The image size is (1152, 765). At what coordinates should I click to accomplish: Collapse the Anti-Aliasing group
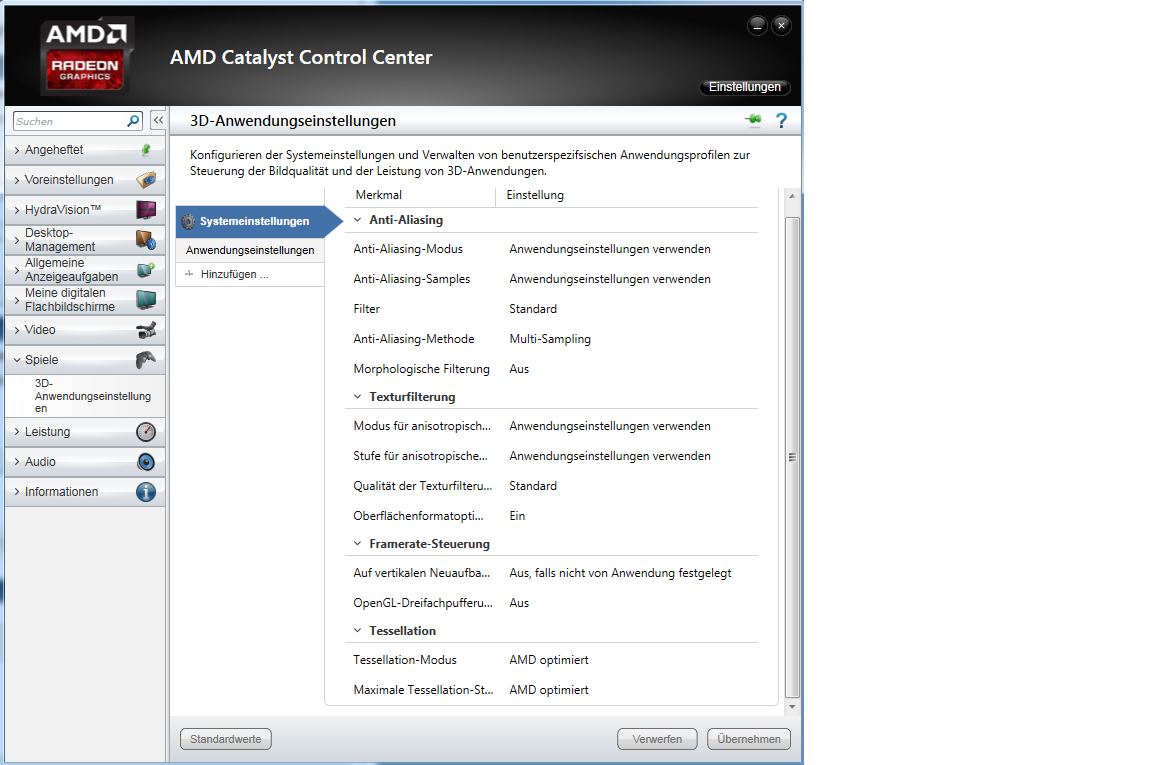tap(358, 220)
